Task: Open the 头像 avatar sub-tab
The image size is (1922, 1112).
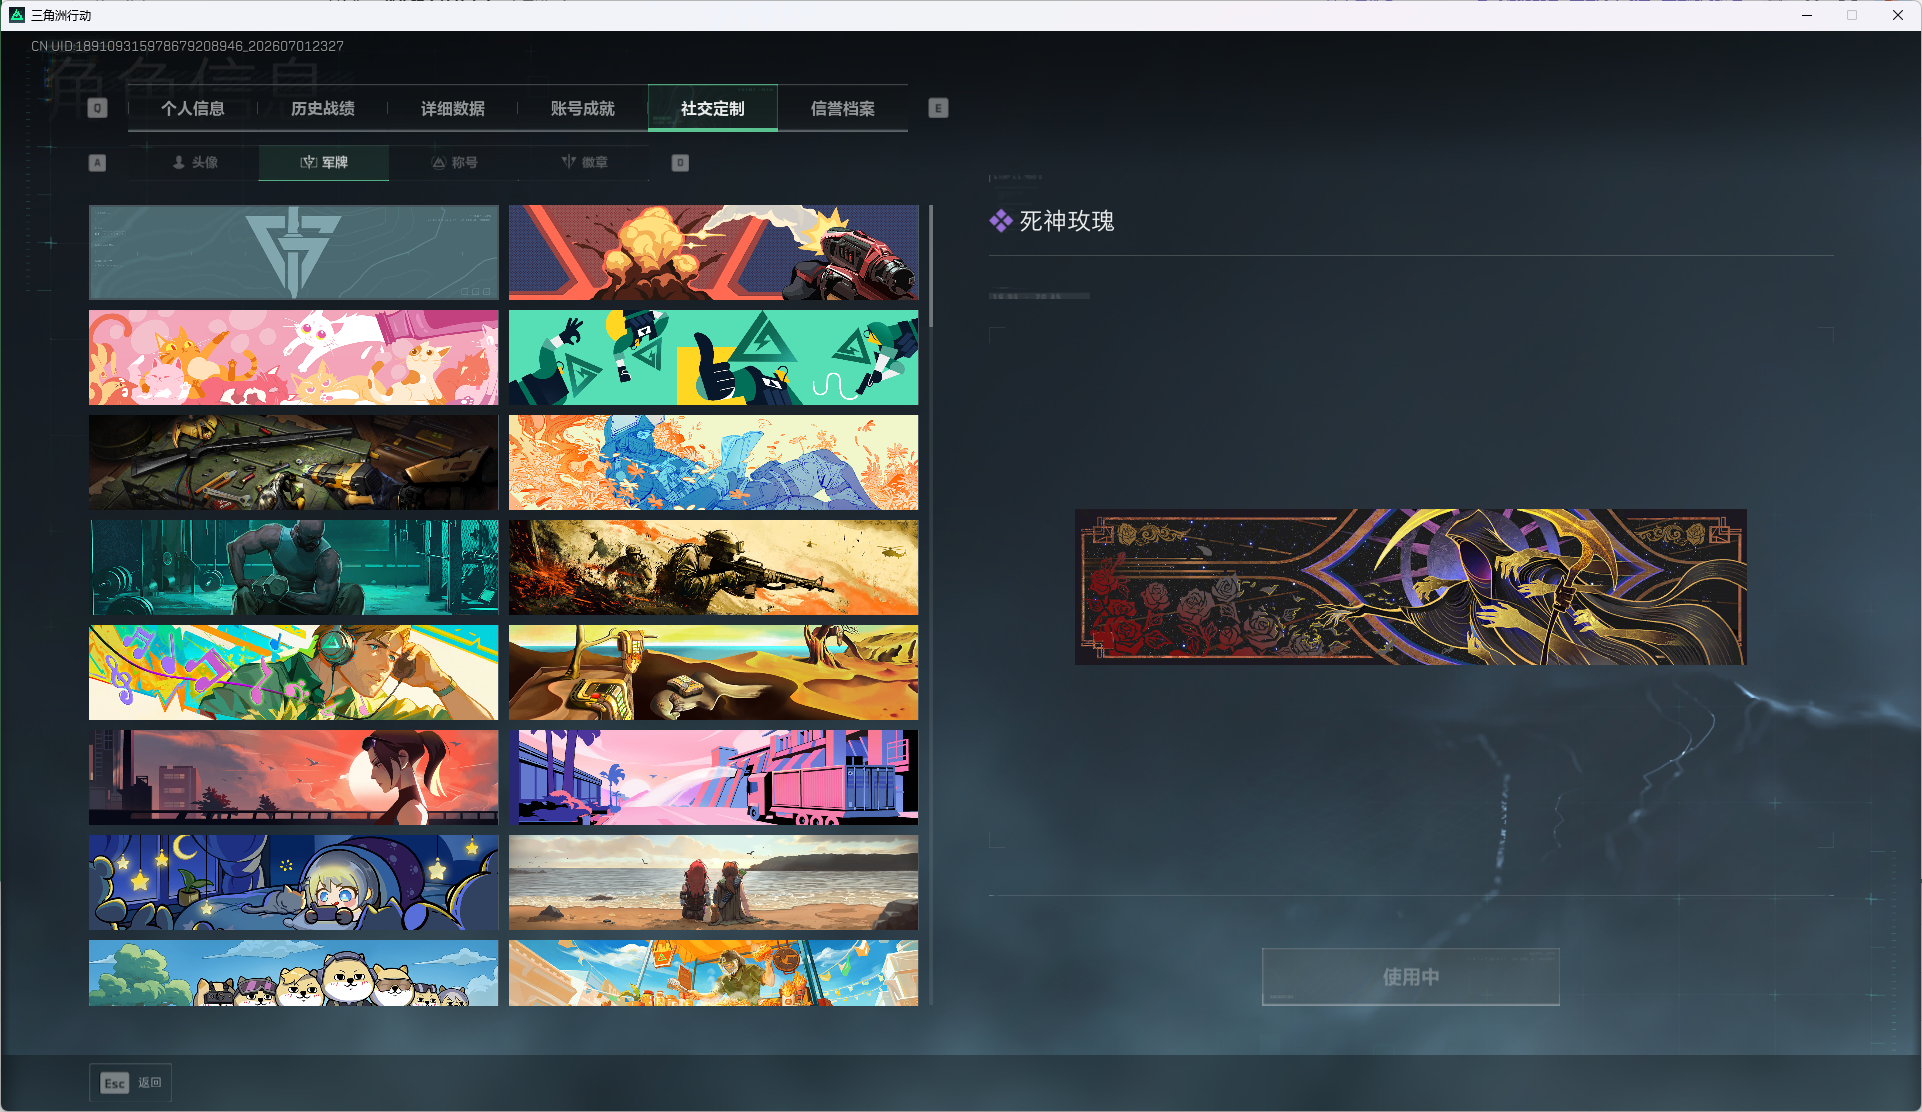Action: 194,162
